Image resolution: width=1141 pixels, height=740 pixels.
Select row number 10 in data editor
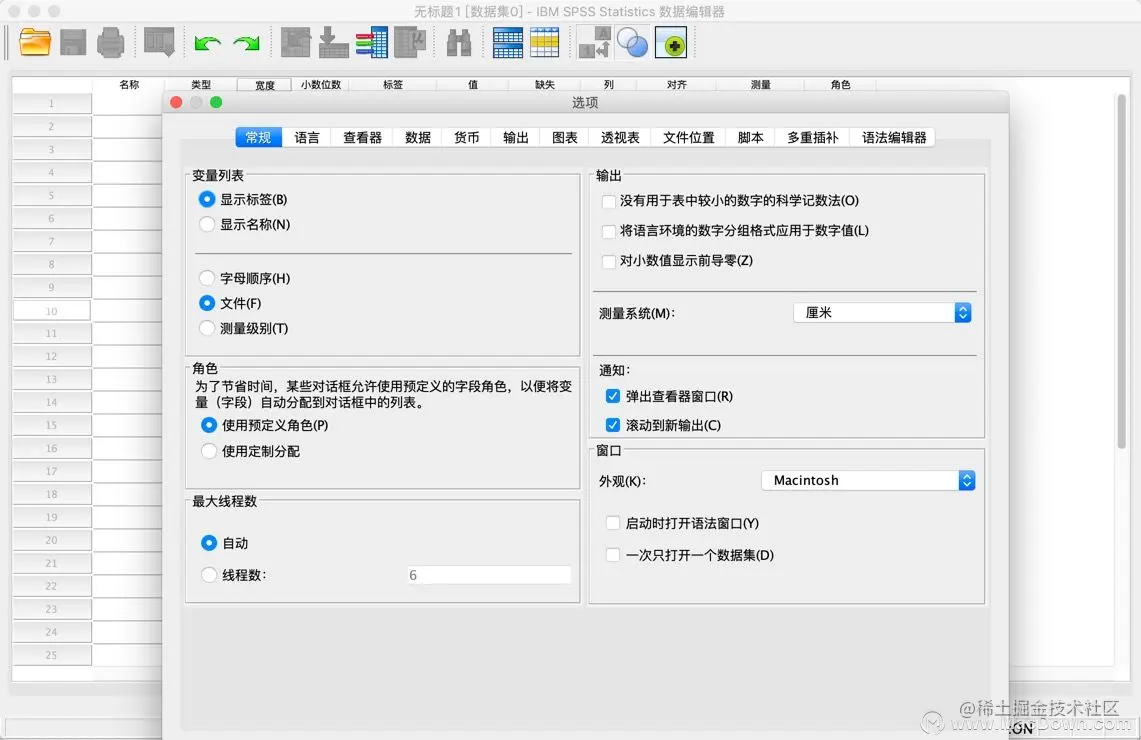(x=52, y=311)
